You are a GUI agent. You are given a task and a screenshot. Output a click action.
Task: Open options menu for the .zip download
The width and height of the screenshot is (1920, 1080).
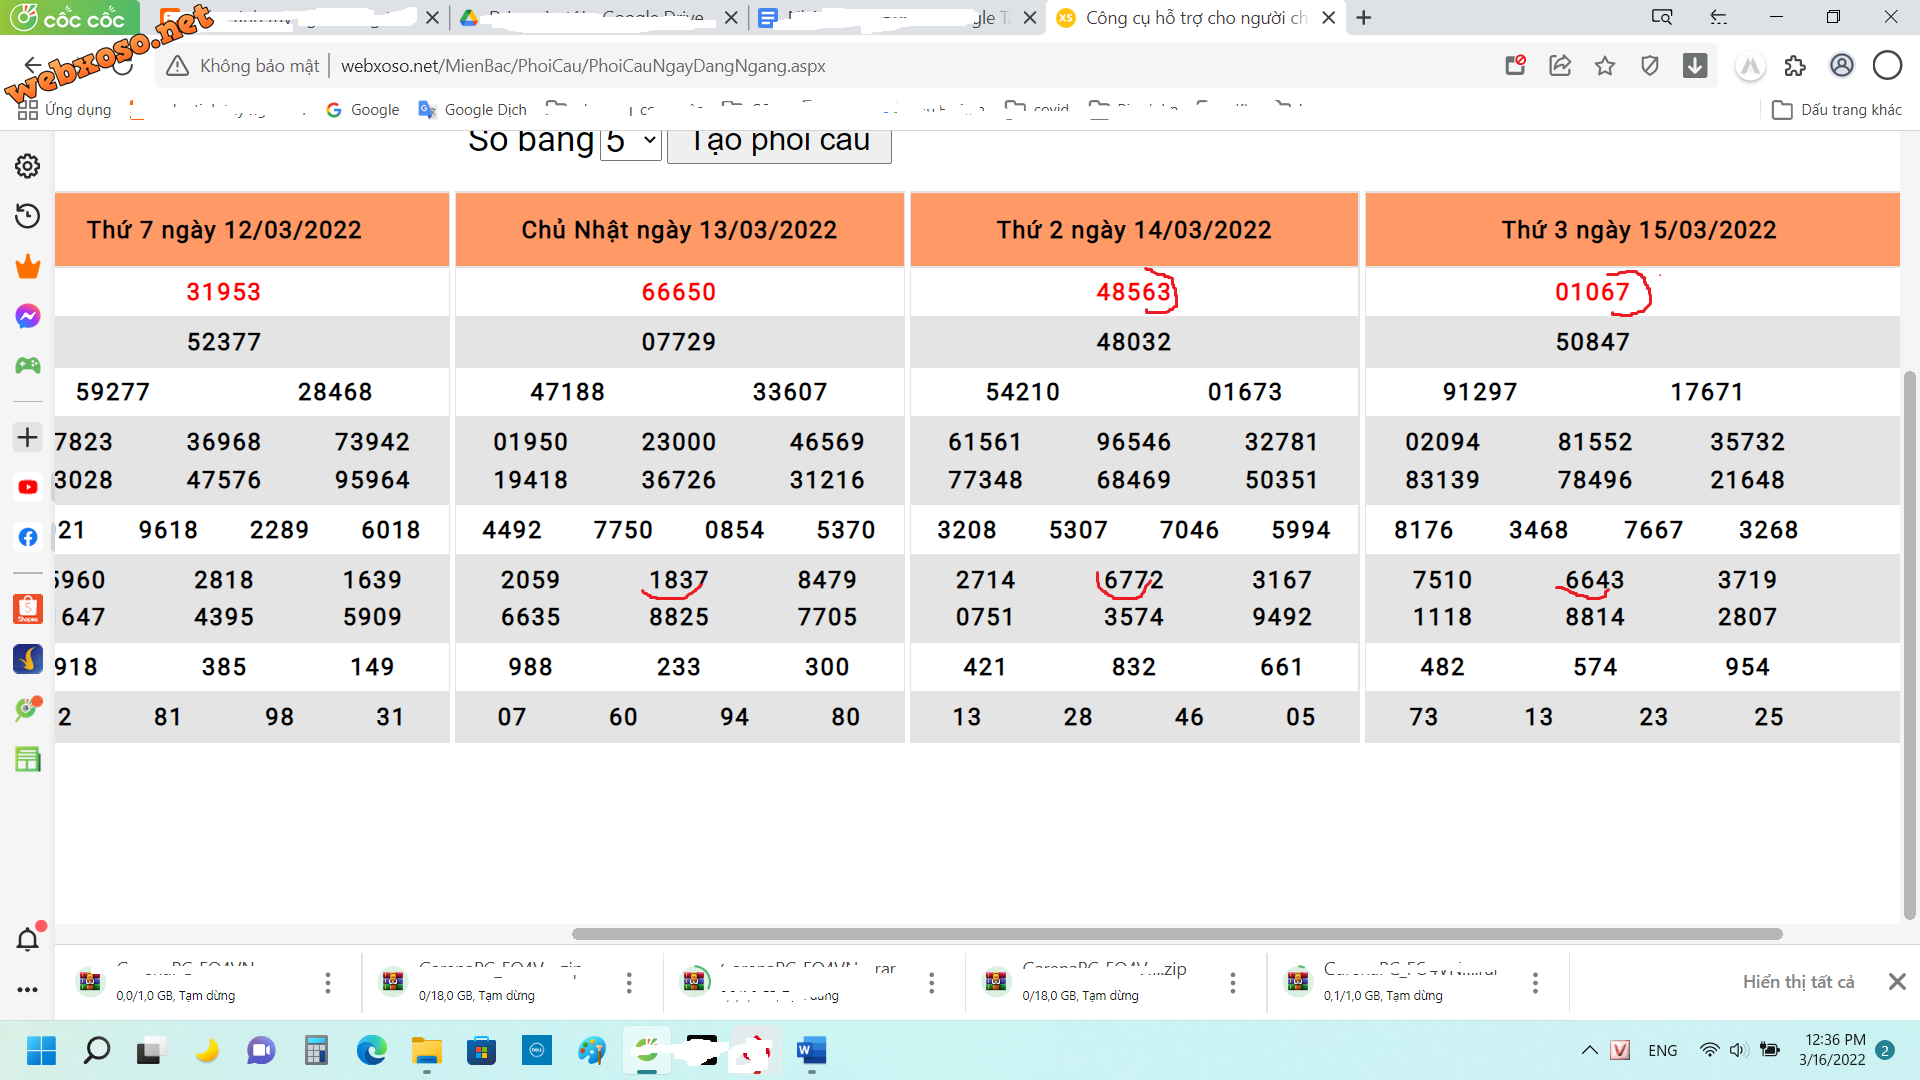(x=1233, y=983)
